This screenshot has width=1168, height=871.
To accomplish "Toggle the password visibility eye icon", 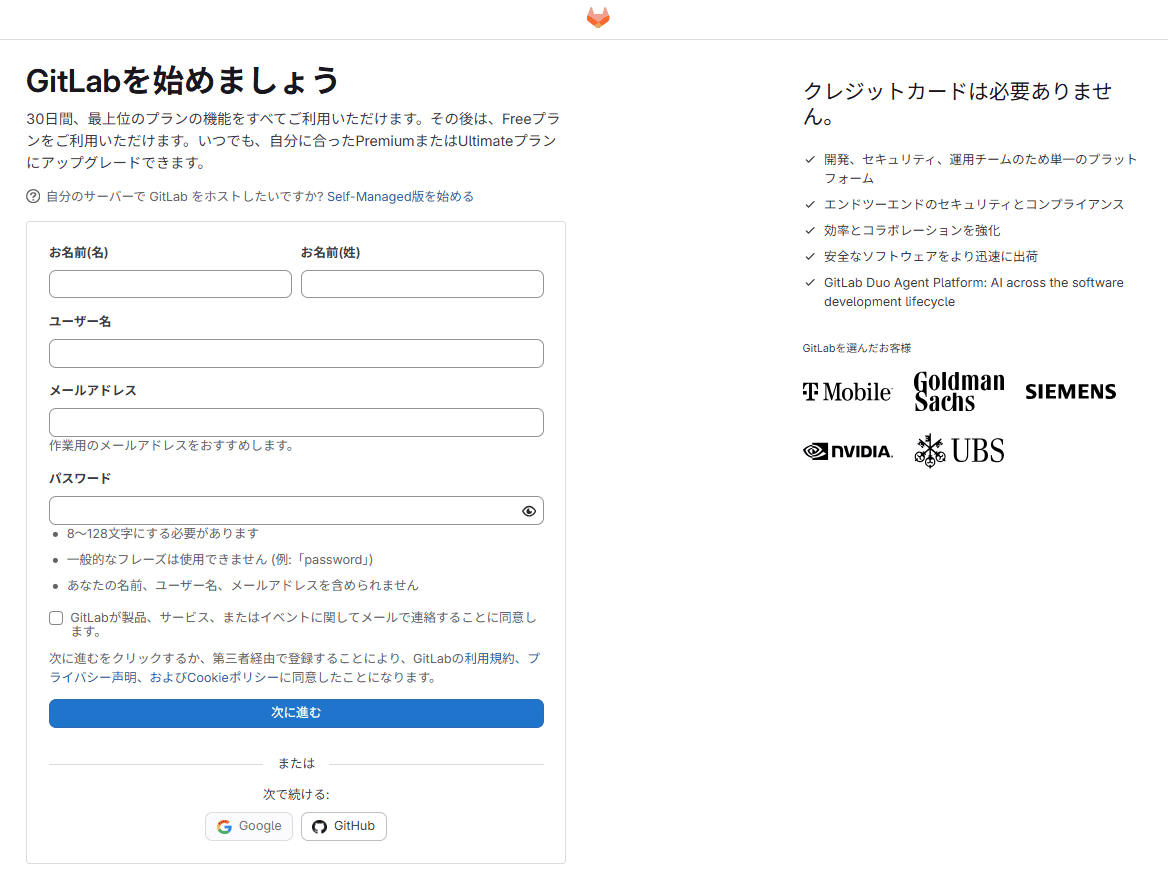I will click(x=529, y=510).
